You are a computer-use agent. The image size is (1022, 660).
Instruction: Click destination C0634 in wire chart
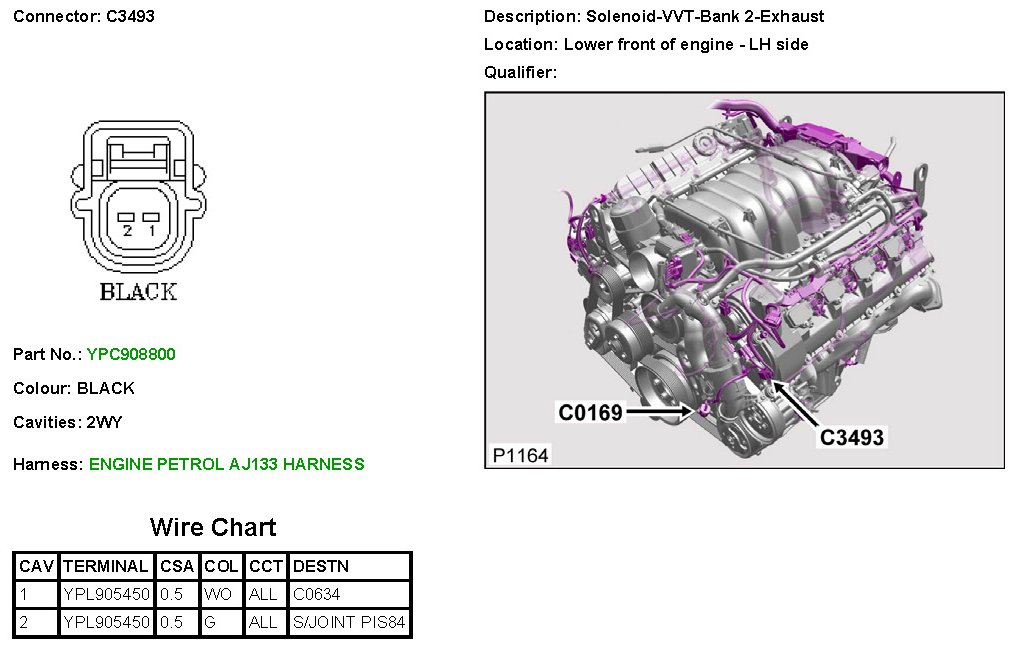[316, 594]
